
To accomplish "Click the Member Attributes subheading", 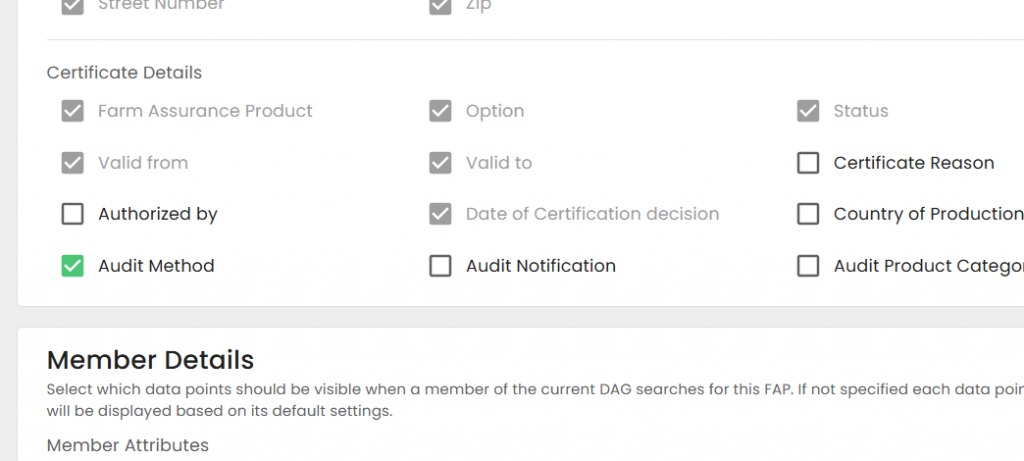I will pyautogui.click(x=128, y=445).
